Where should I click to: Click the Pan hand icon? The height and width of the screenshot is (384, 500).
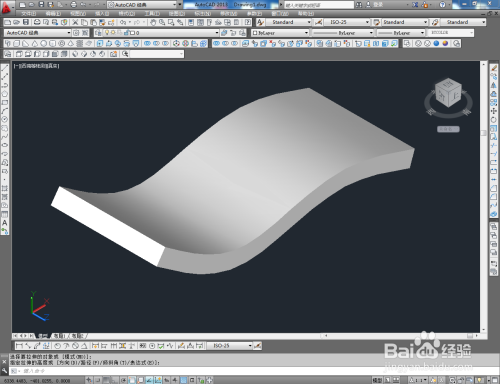point(153,22)
